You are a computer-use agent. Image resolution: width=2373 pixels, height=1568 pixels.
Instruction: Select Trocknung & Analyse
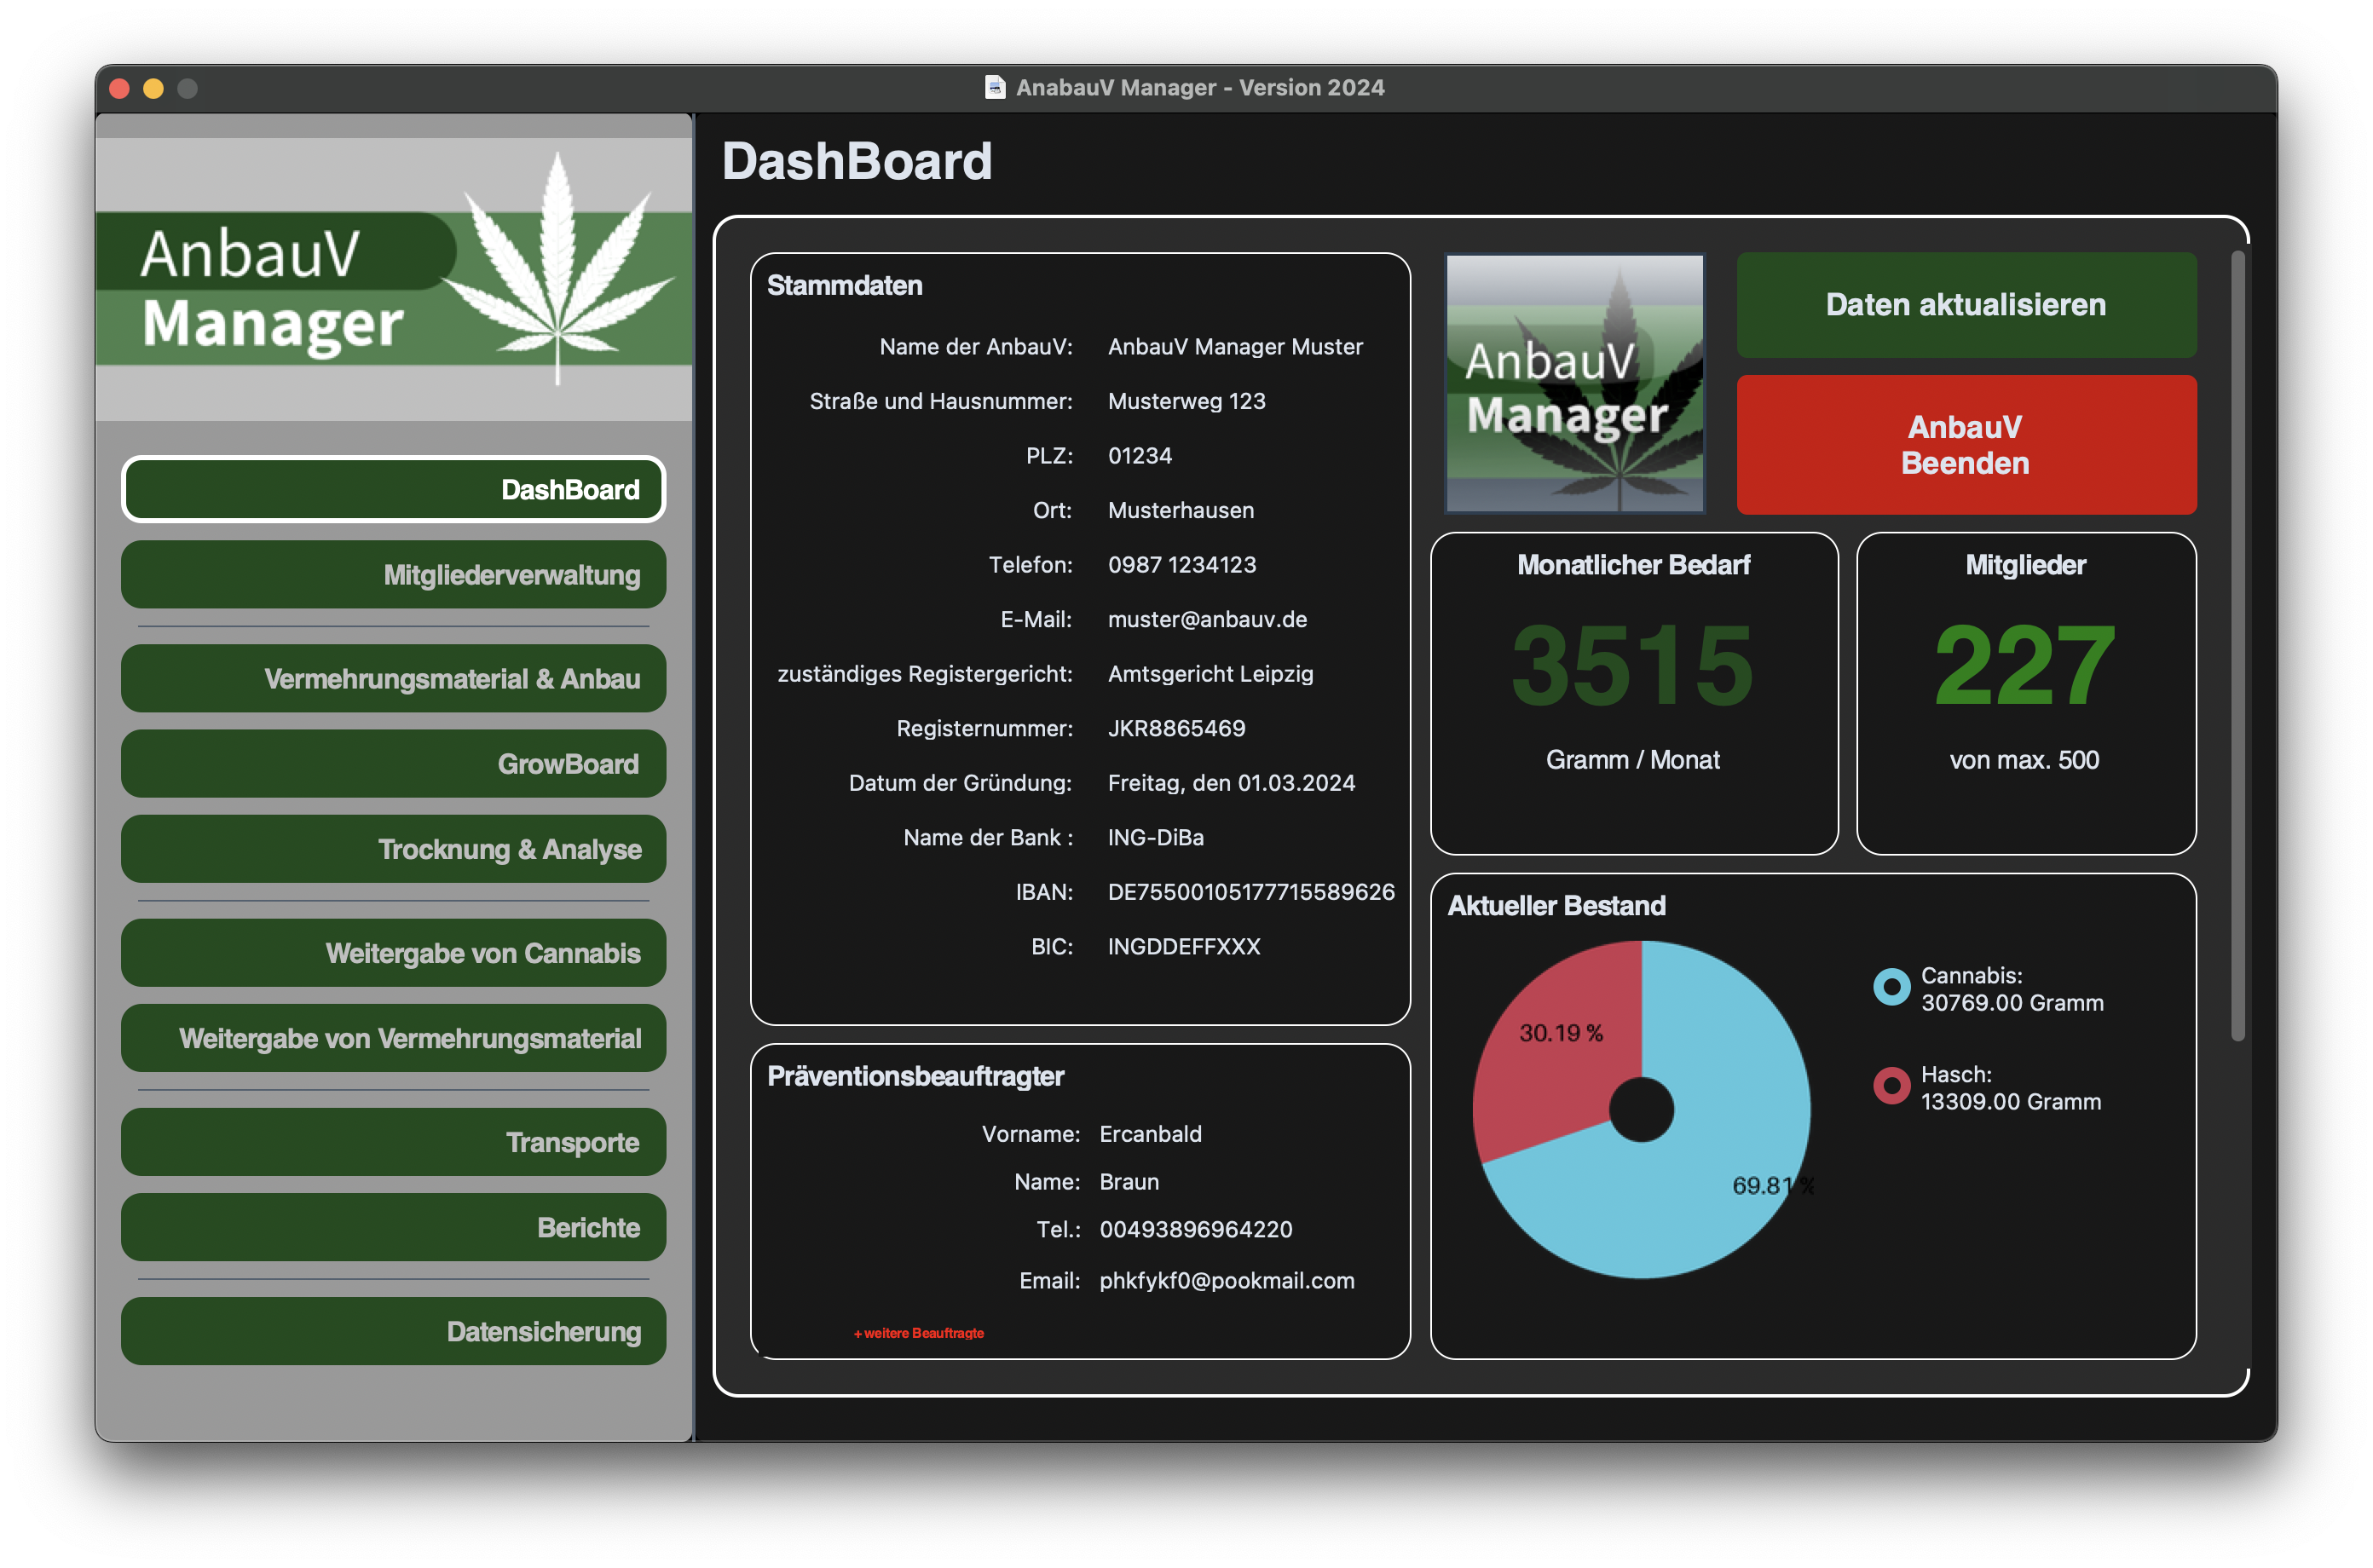tap(394, 849)
